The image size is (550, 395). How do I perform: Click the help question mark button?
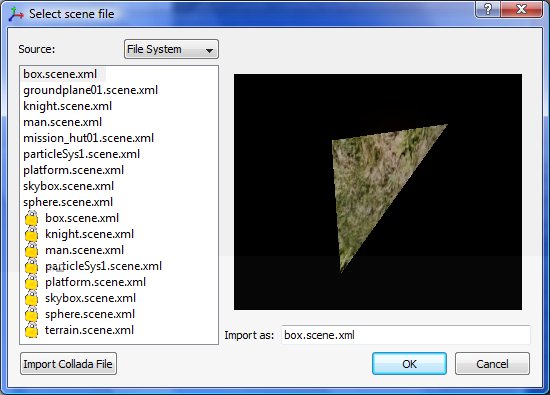pyautogui.click(x=488, y=9)
